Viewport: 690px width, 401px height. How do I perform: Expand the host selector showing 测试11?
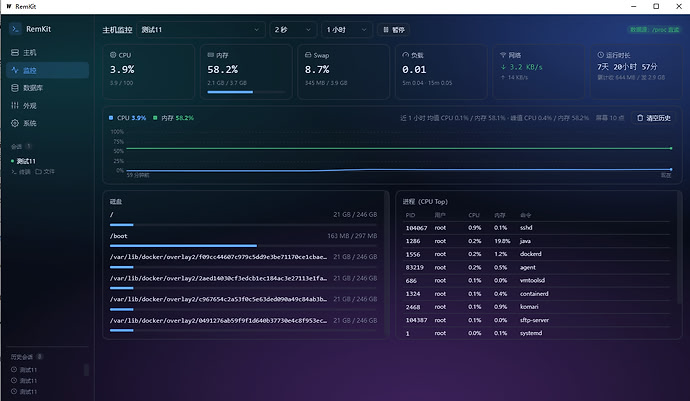(201, 29)
